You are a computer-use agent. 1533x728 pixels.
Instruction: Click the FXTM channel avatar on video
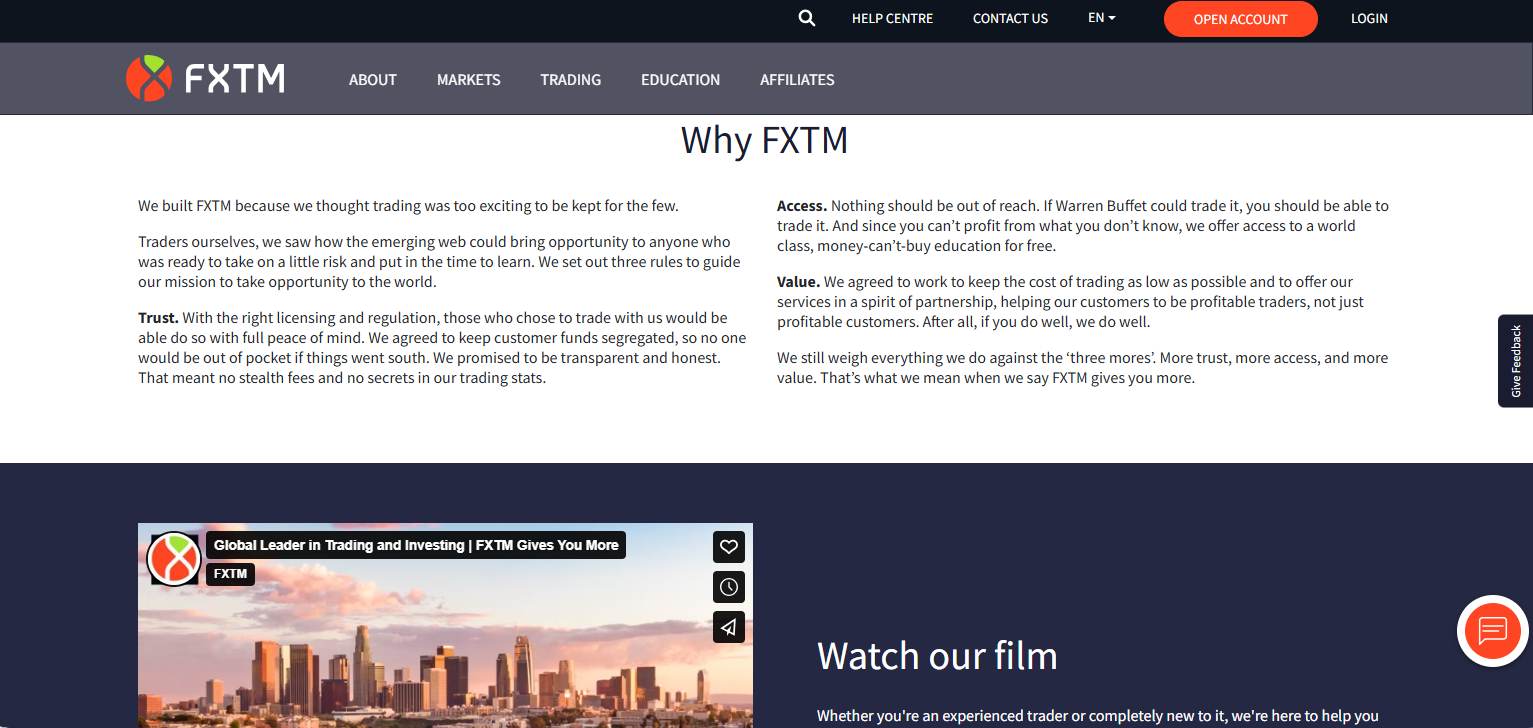[174, 558]
